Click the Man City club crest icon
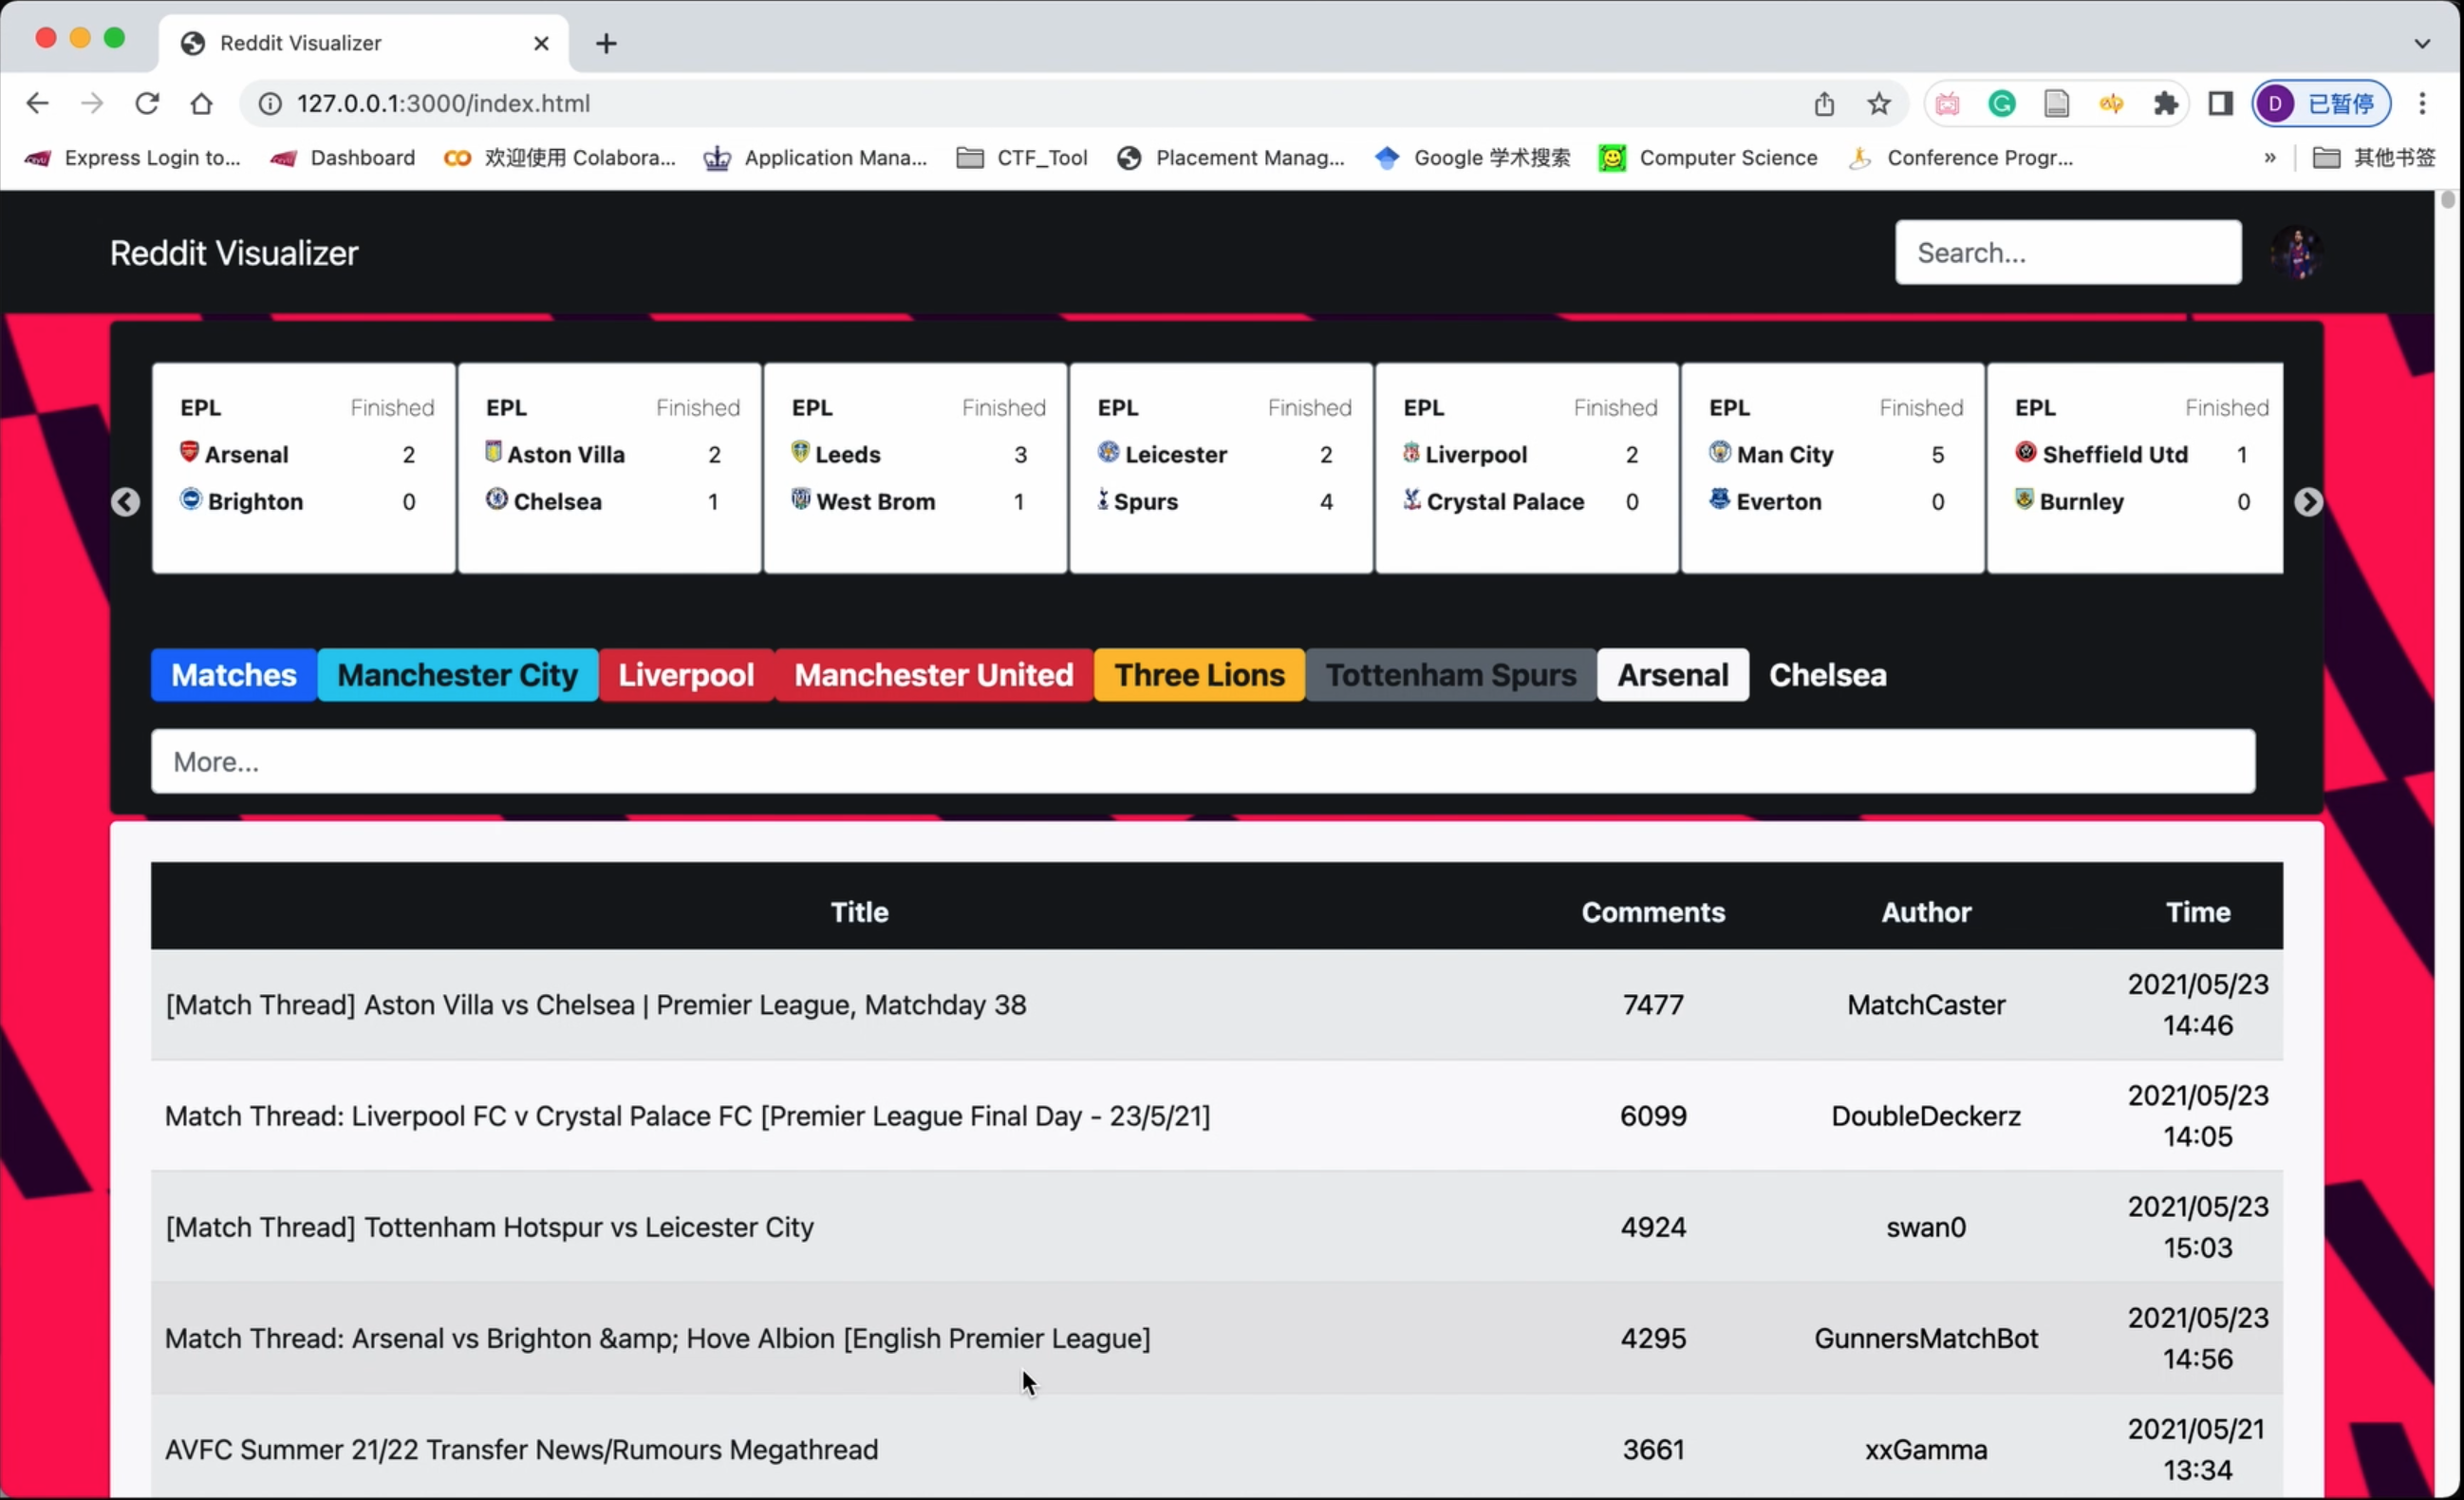 pyautogui.click(x=1720, y=451)
